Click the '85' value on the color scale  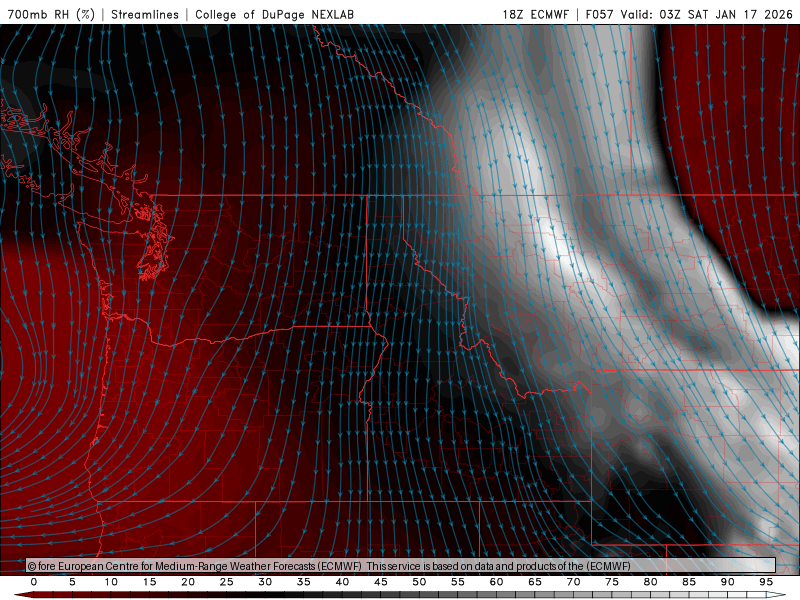click(689, 582)
